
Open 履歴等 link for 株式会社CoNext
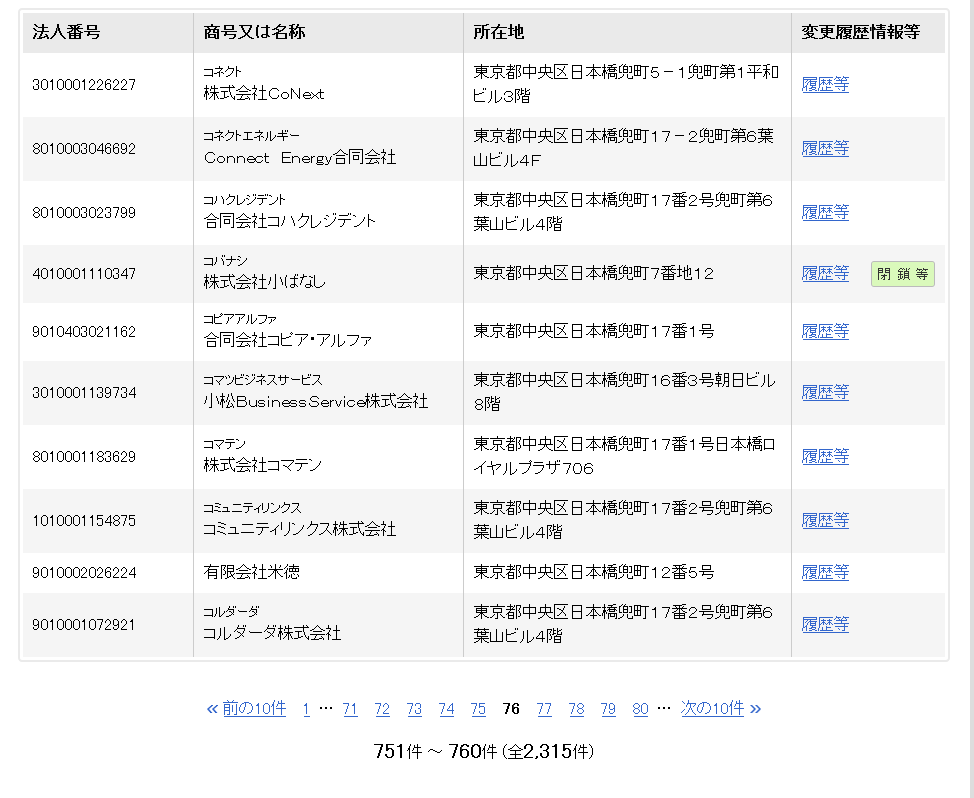(x=825, y=85)
